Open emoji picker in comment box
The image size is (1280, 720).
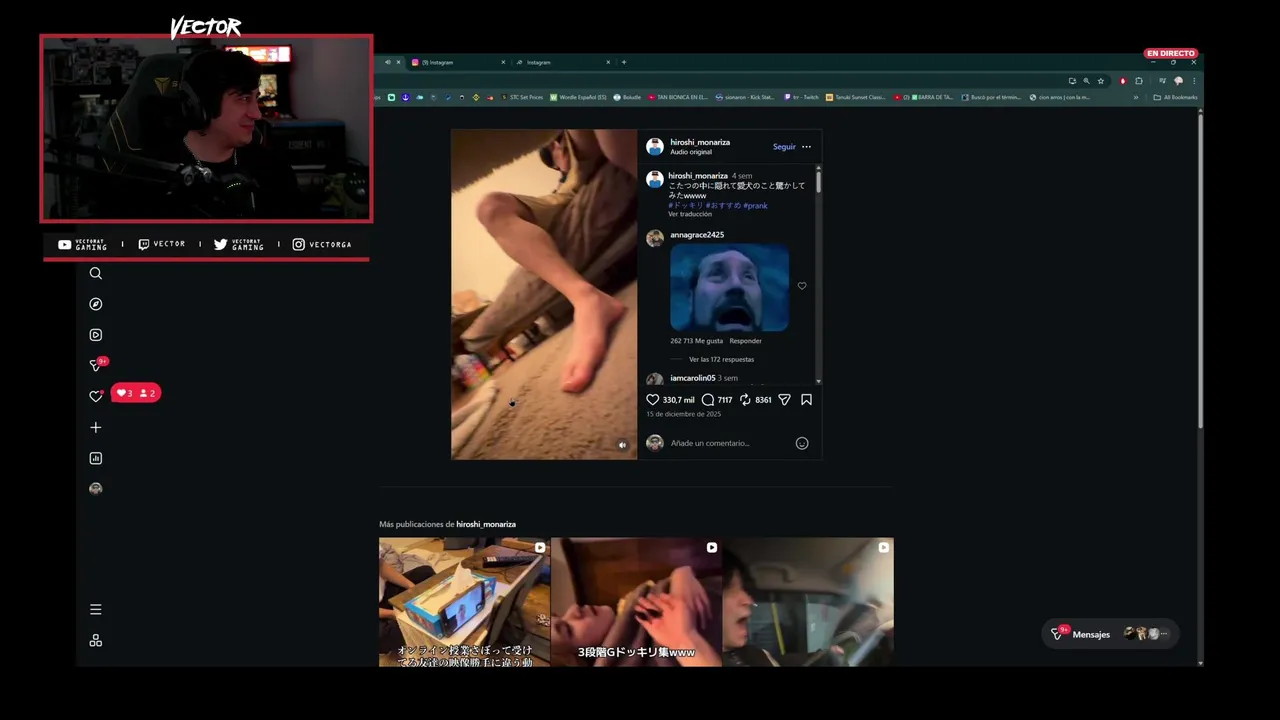tap(802, 443)
